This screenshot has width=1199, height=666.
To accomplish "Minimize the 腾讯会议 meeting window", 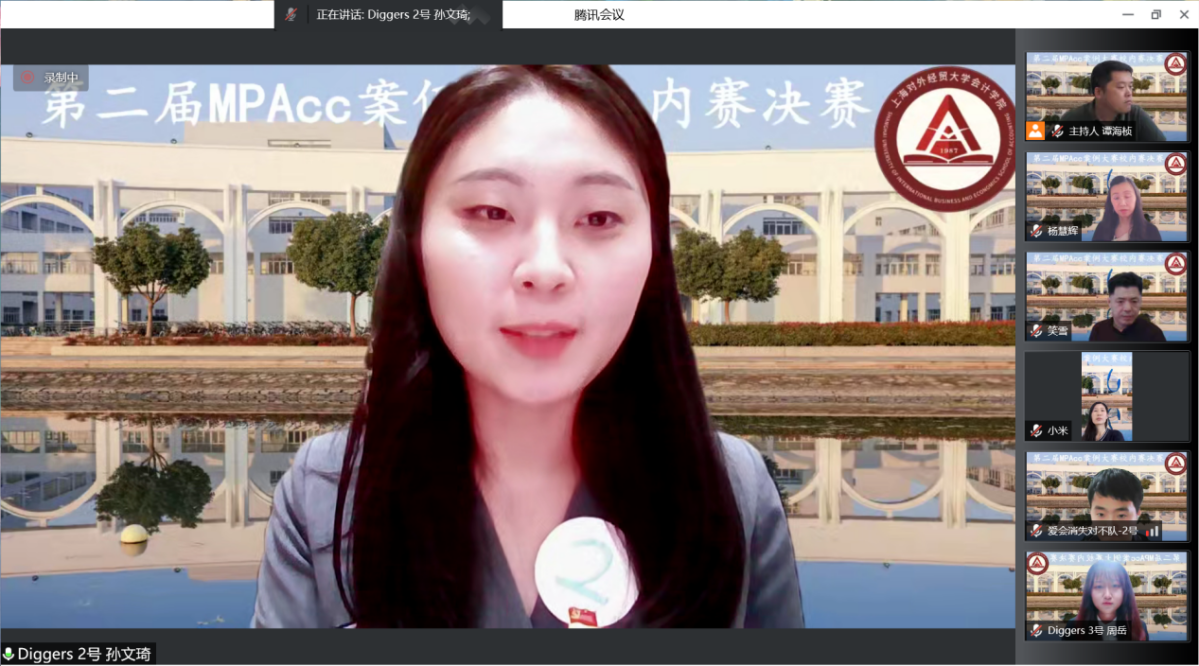I will coord(1127,14).
